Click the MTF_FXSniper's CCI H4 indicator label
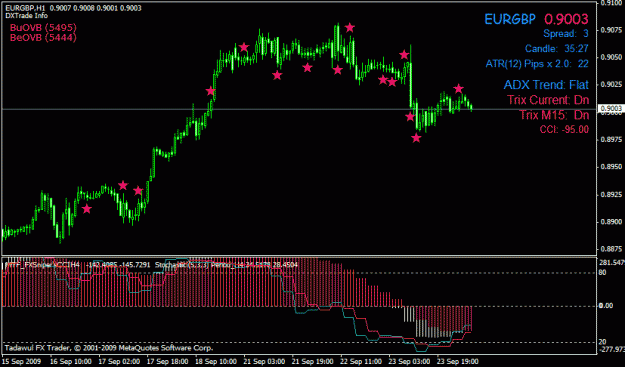This screenshot has height=367, width=625. click(x=42, y=265)
